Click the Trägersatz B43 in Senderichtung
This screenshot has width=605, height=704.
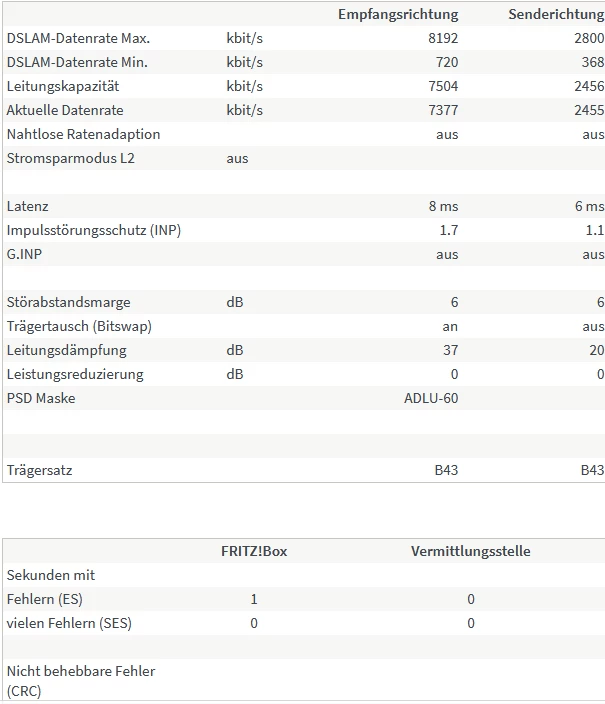pyautogui.click(x=592, y=470)
